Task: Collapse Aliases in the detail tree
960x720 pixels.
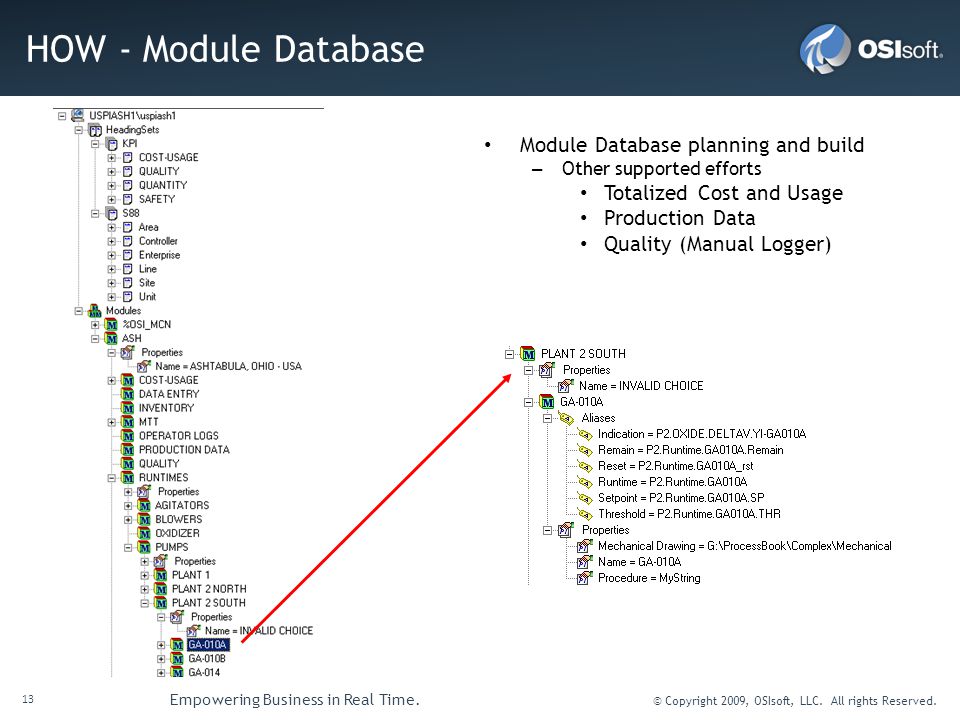Action: 547,418
